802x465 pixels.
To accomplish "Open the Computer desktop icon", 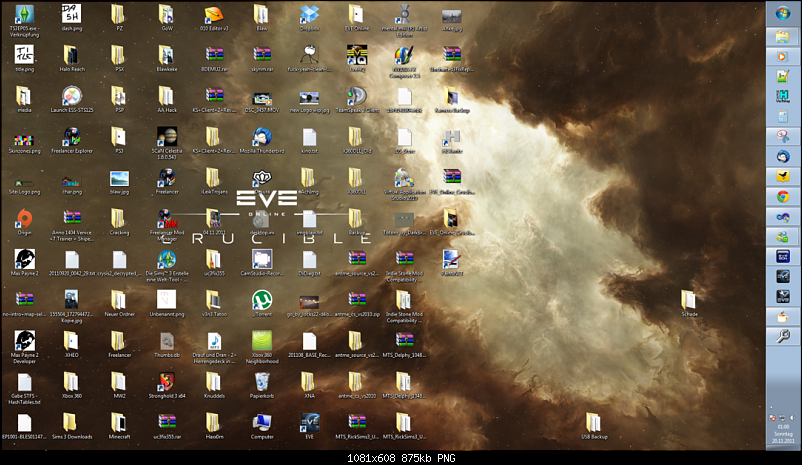I will coord(262,426).
